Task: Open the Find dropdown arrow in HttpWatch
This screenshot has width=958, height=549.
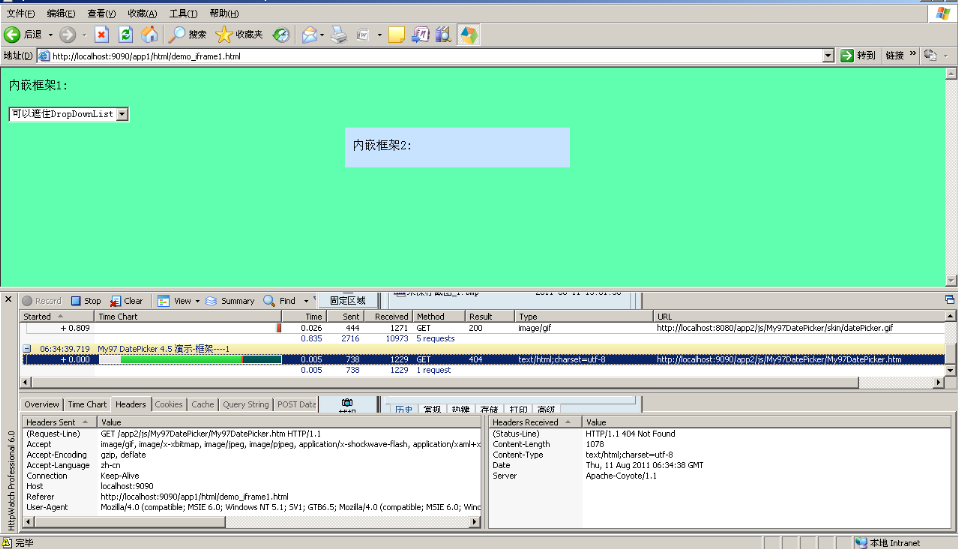Action: (306, 301)
